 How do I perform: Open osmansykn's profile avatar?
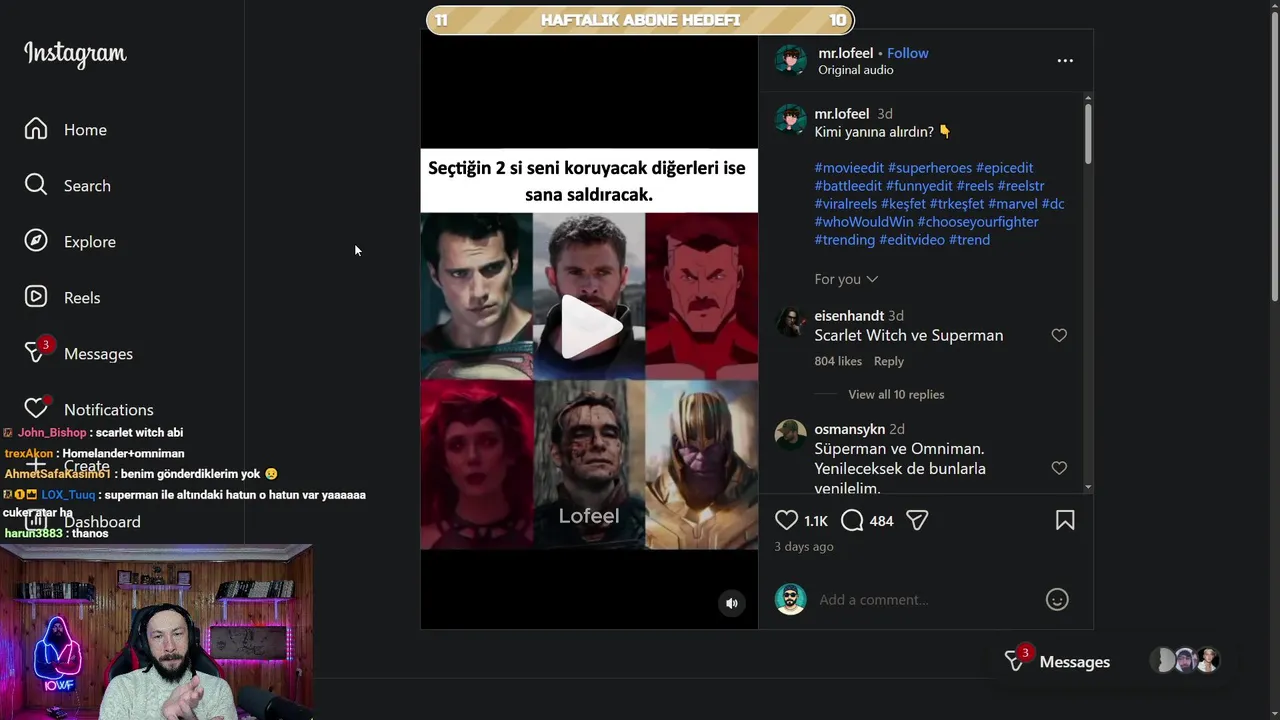click(x=791, y=435)
